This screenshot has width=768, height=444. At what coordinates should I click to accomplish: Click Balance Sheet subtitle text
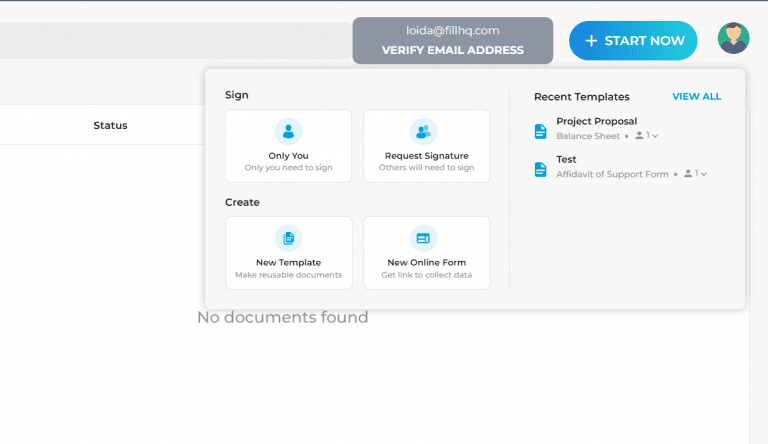click(588, 136)
